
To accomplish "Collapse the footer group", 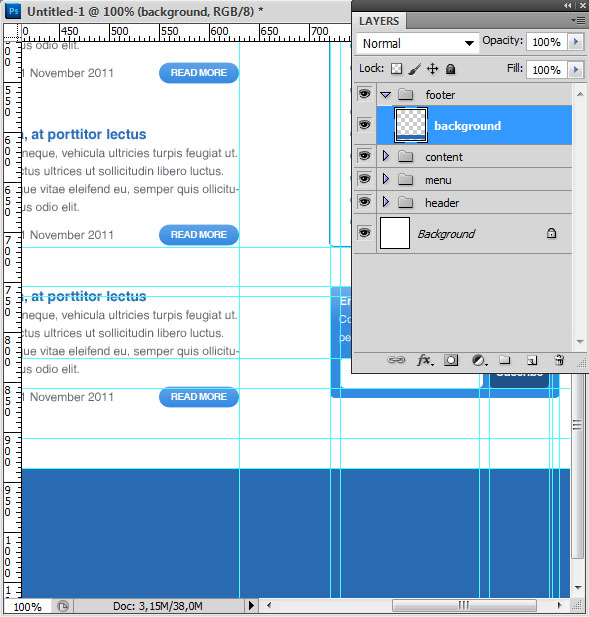I will pos(386,95).
